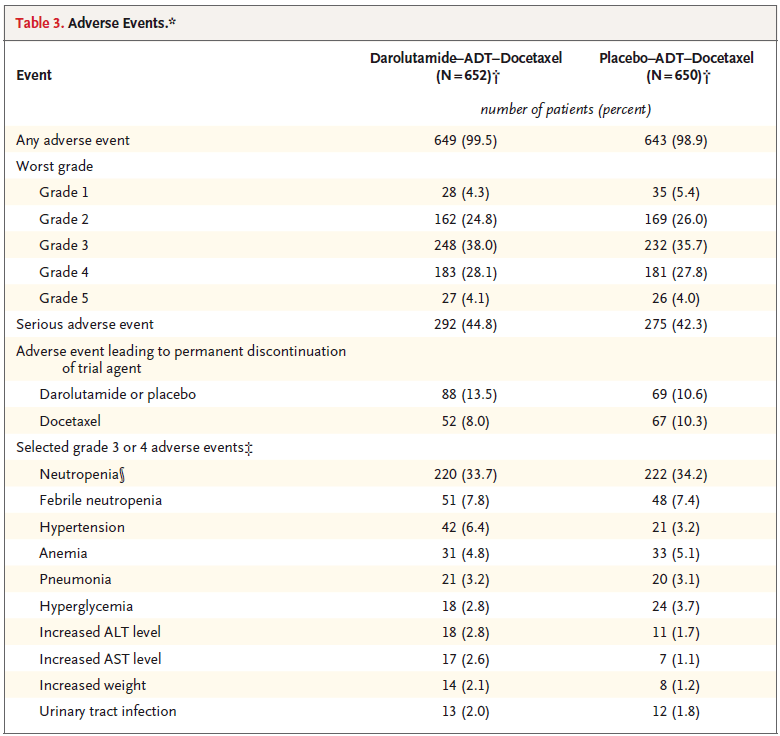Click the "Worst grade" row label

pyautogui.click(x=55, y=166)
